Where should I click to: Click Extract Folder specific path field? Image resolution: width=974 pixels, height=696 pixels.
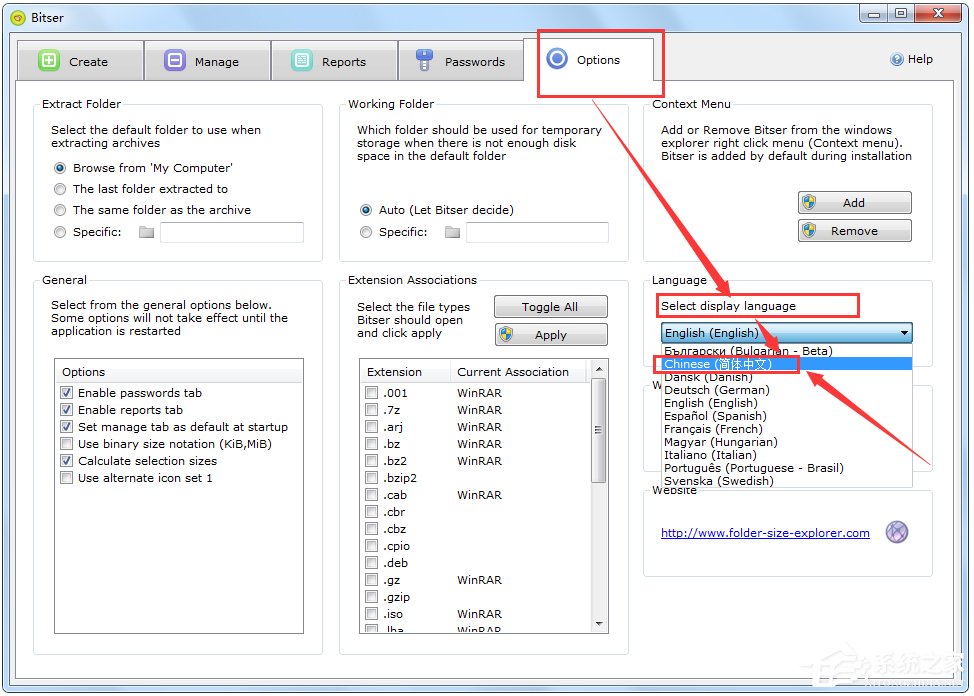(232, 232)
